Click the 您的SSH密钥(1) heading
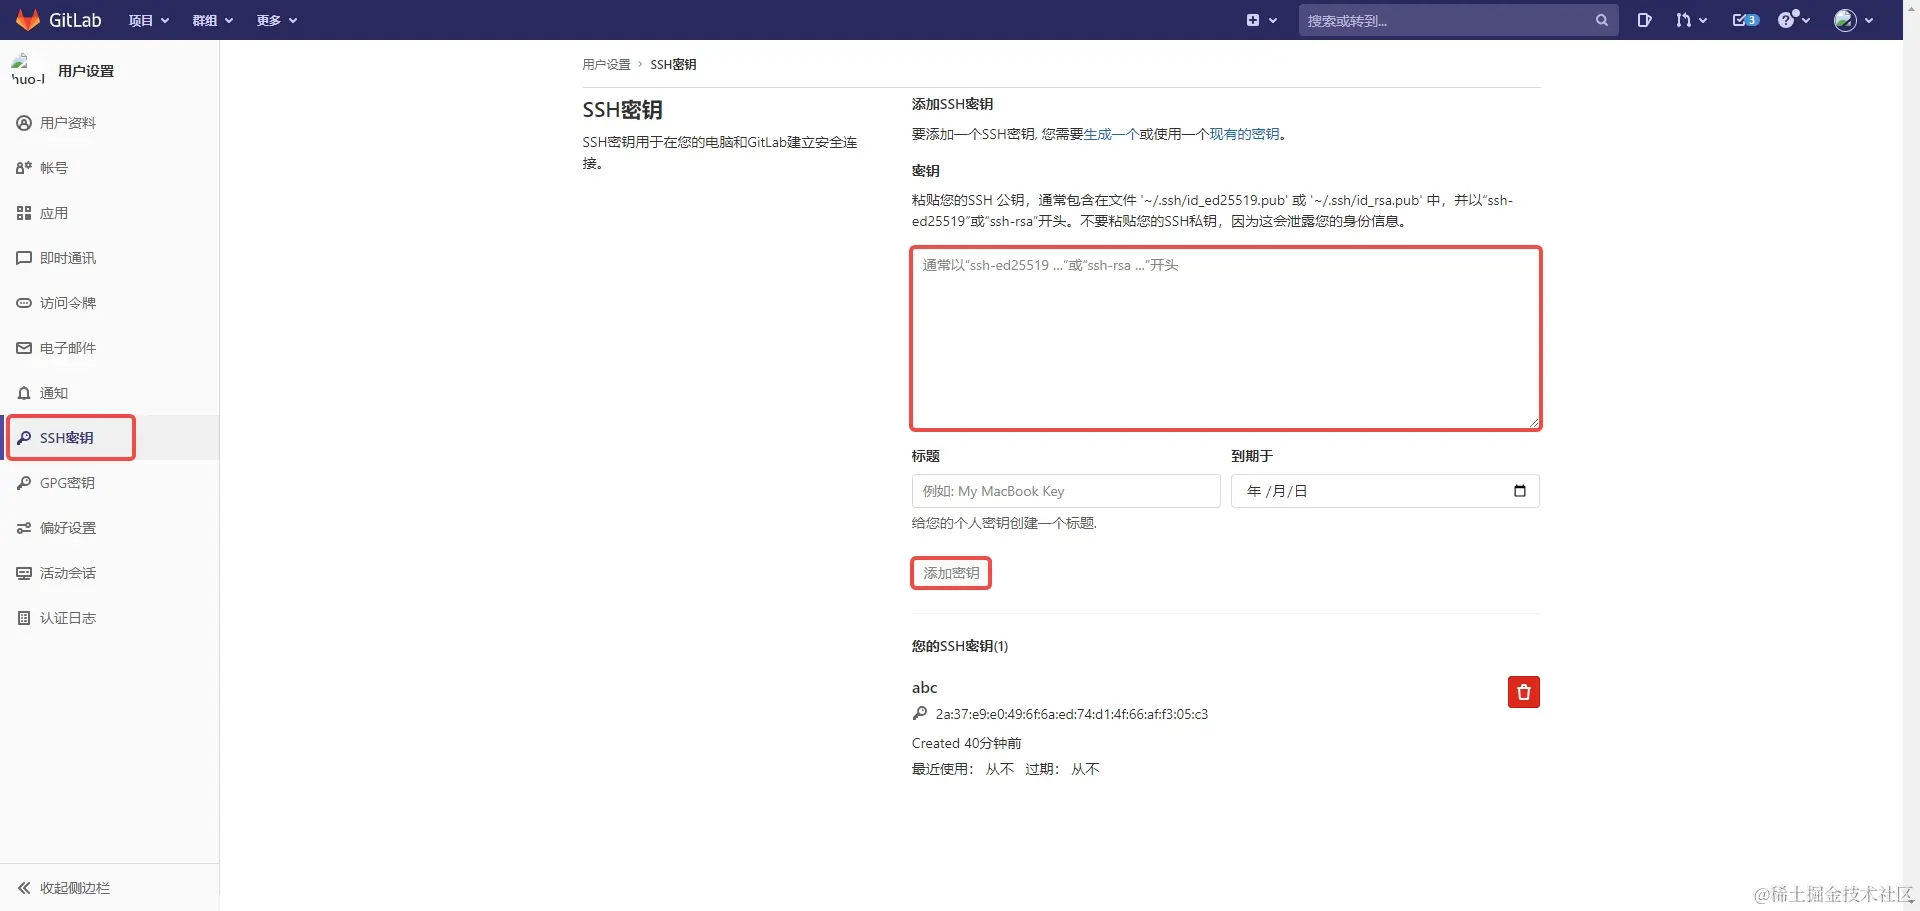 tap(960, 646)
